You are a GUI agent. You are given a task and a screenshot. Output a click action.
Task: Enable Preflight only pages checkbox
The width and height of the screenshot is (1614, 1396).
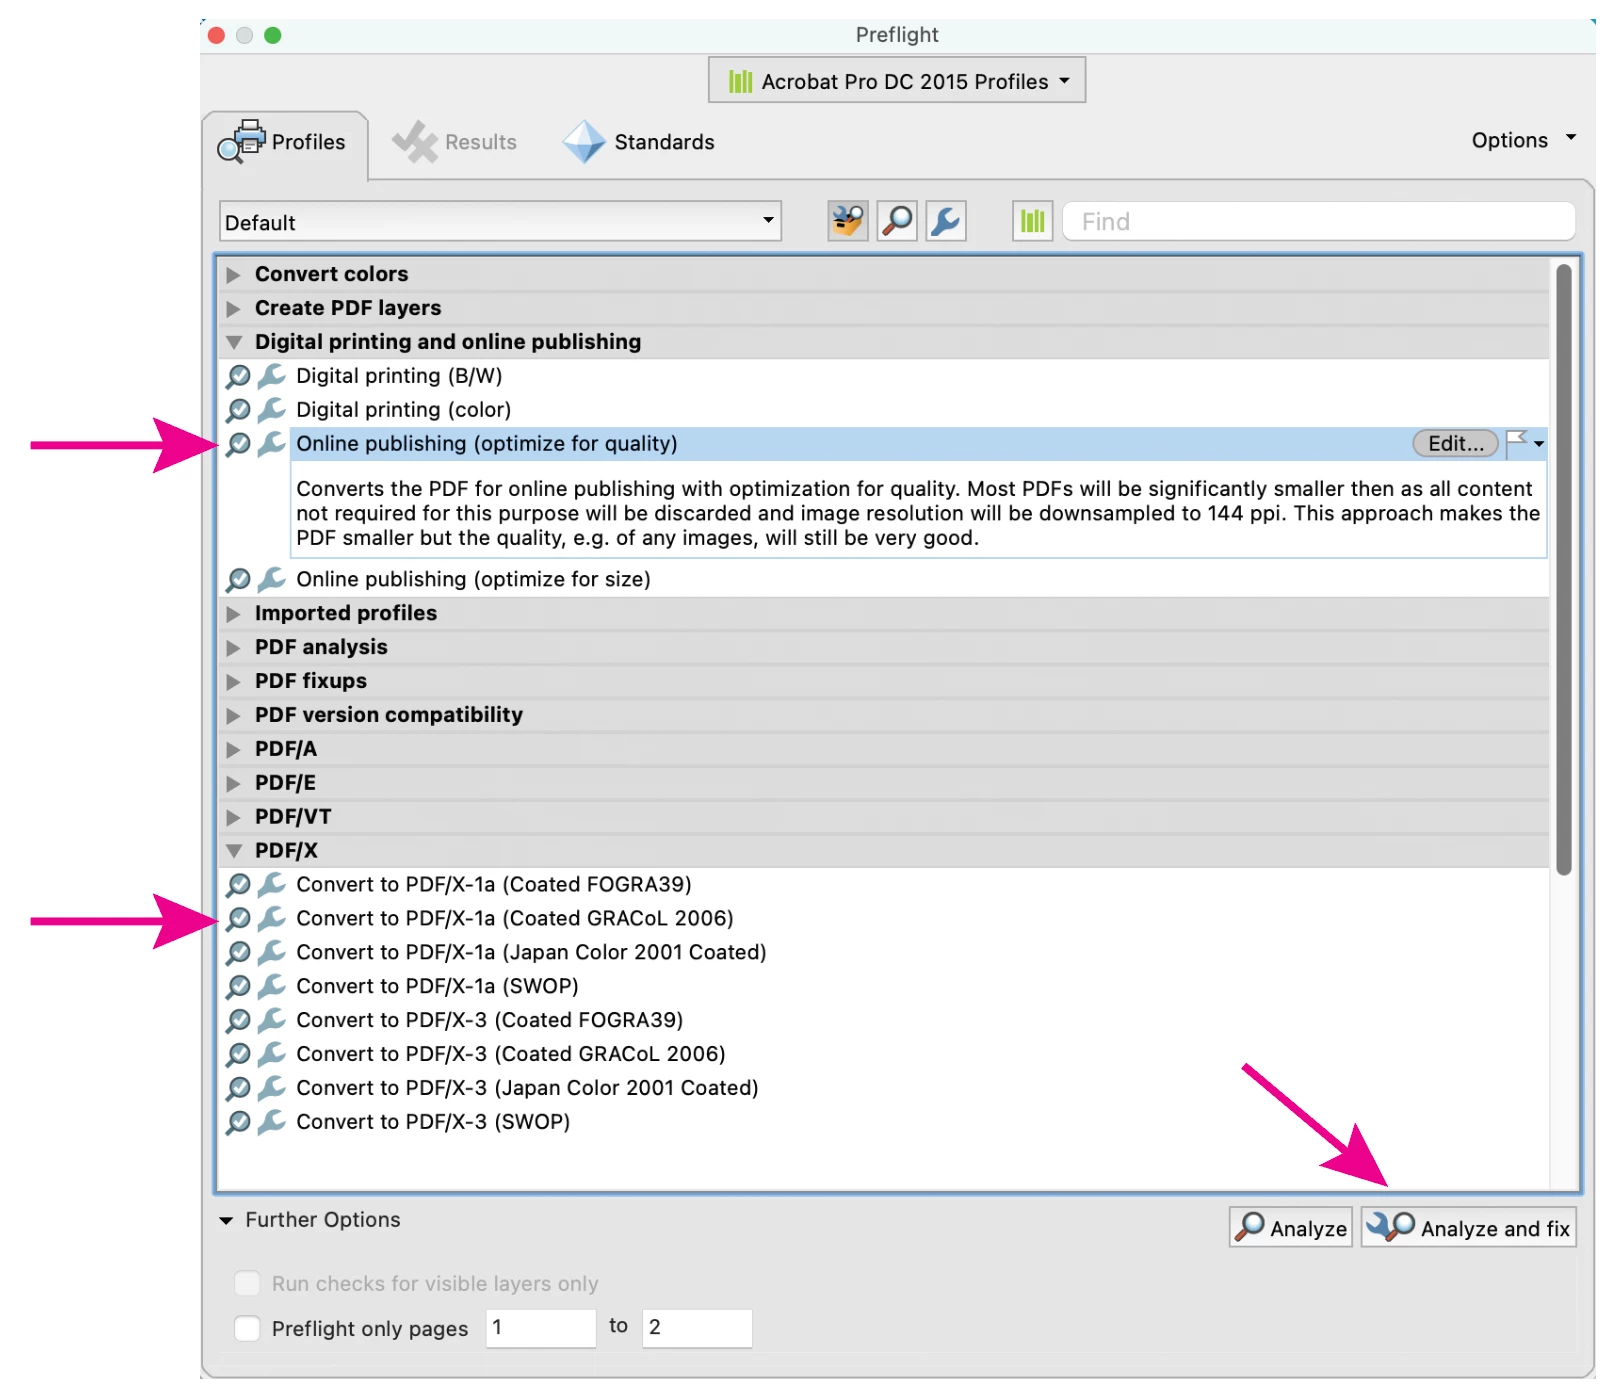tap(247, 1328)
